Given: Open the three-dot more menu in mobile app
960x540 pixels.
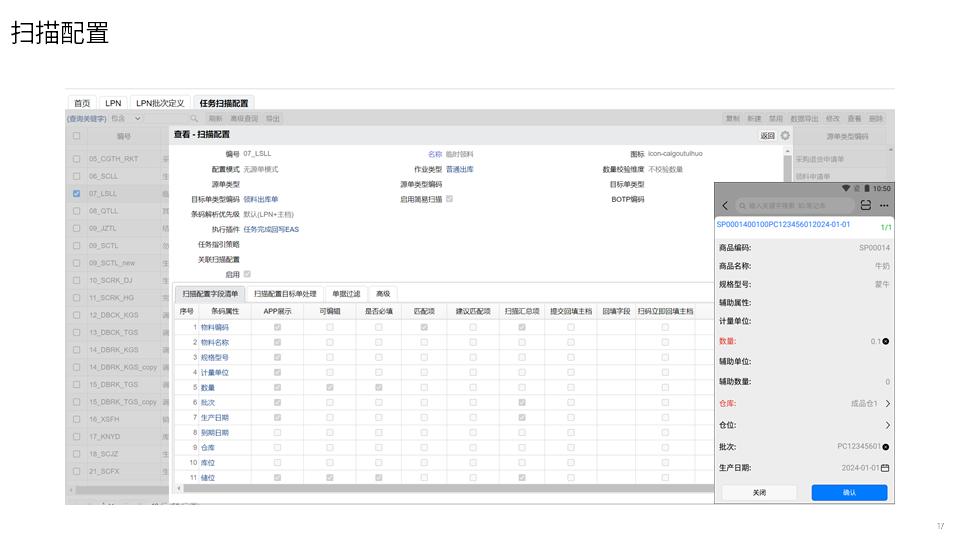Looking at the screenshot, I should [x=884, y=205].
